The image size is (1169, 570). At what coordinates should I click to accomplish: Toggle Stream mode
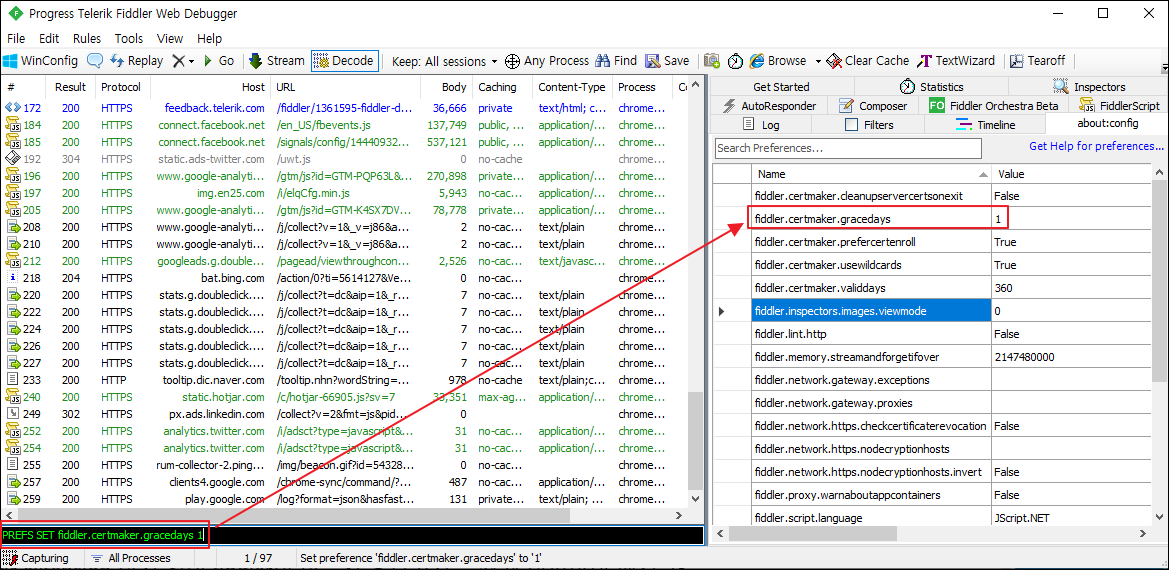click(277, 61)
